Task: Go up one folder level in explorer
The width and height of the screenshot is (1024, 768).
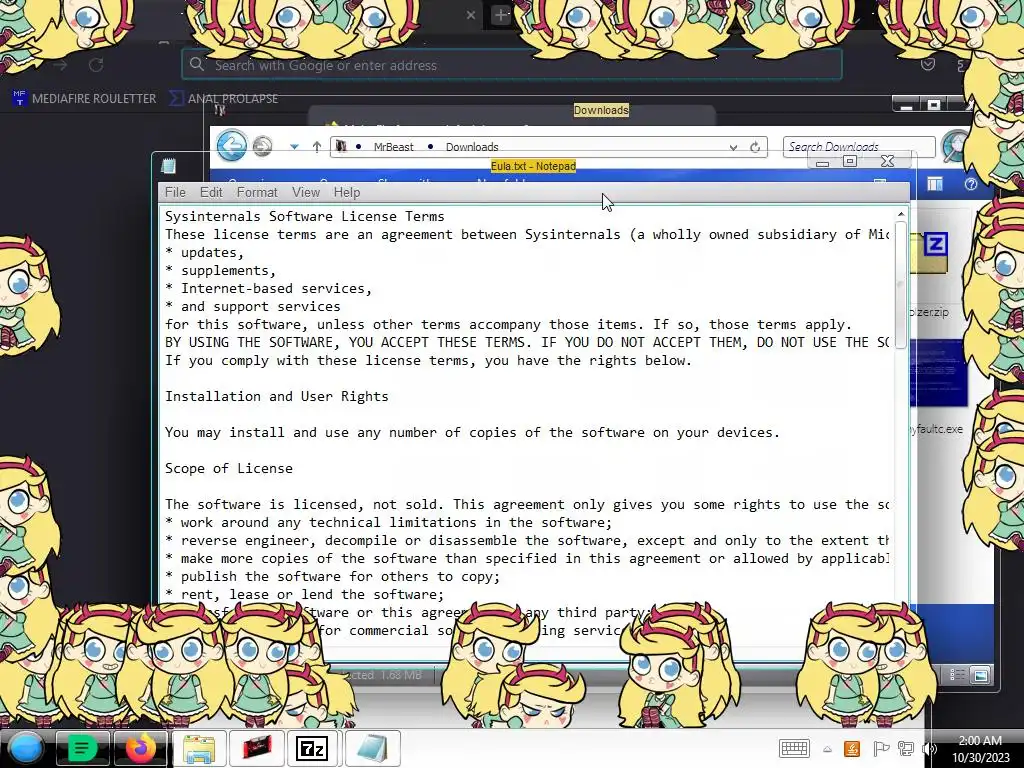Action: (x=317, y=147)
